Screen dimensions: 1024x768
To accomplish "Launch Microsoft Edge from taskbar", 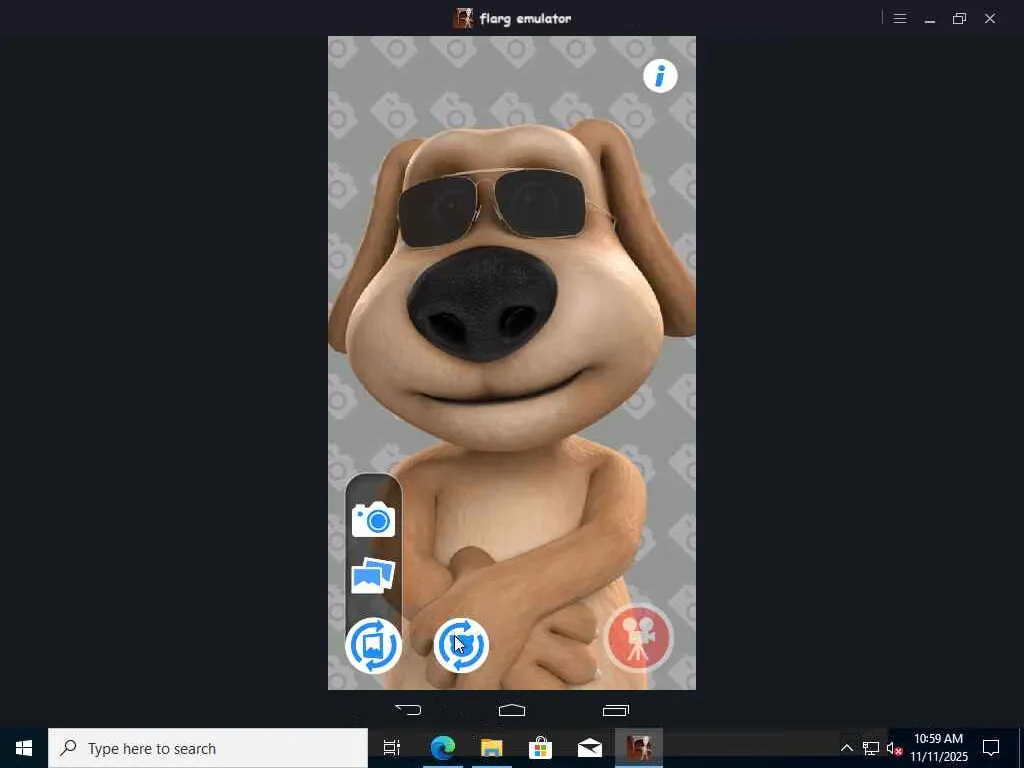I will click(x=443, y=748).
